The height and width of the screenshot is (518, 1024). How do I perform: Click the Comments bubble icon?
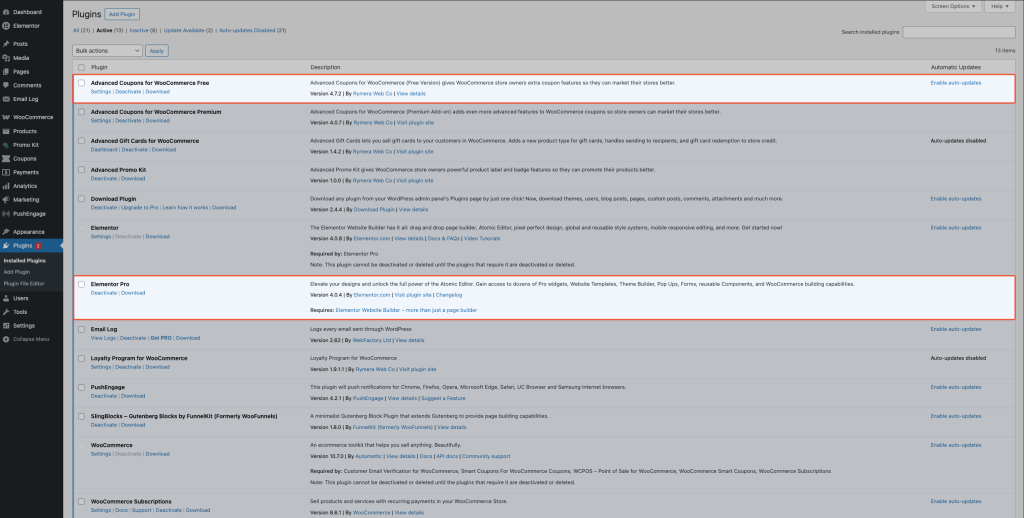6,86
